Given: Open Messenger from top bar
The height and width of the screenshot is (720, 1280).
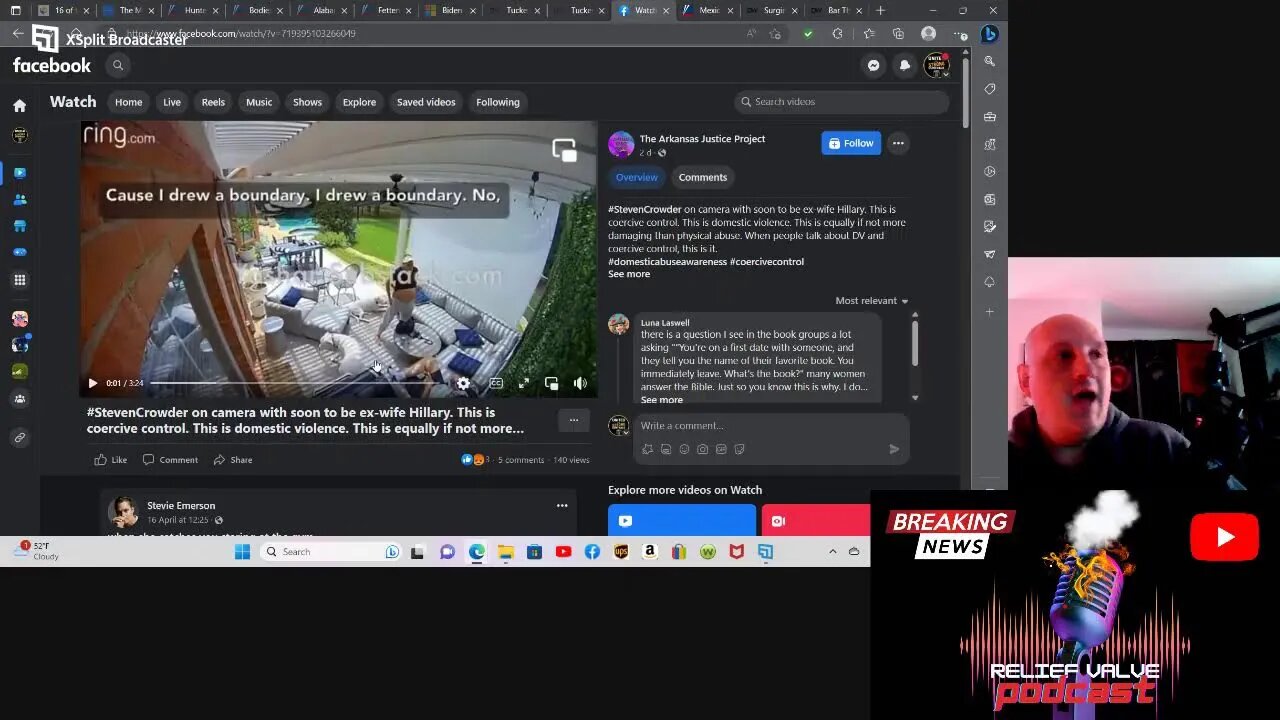Looking at the screenshot, I should point(874,65).
